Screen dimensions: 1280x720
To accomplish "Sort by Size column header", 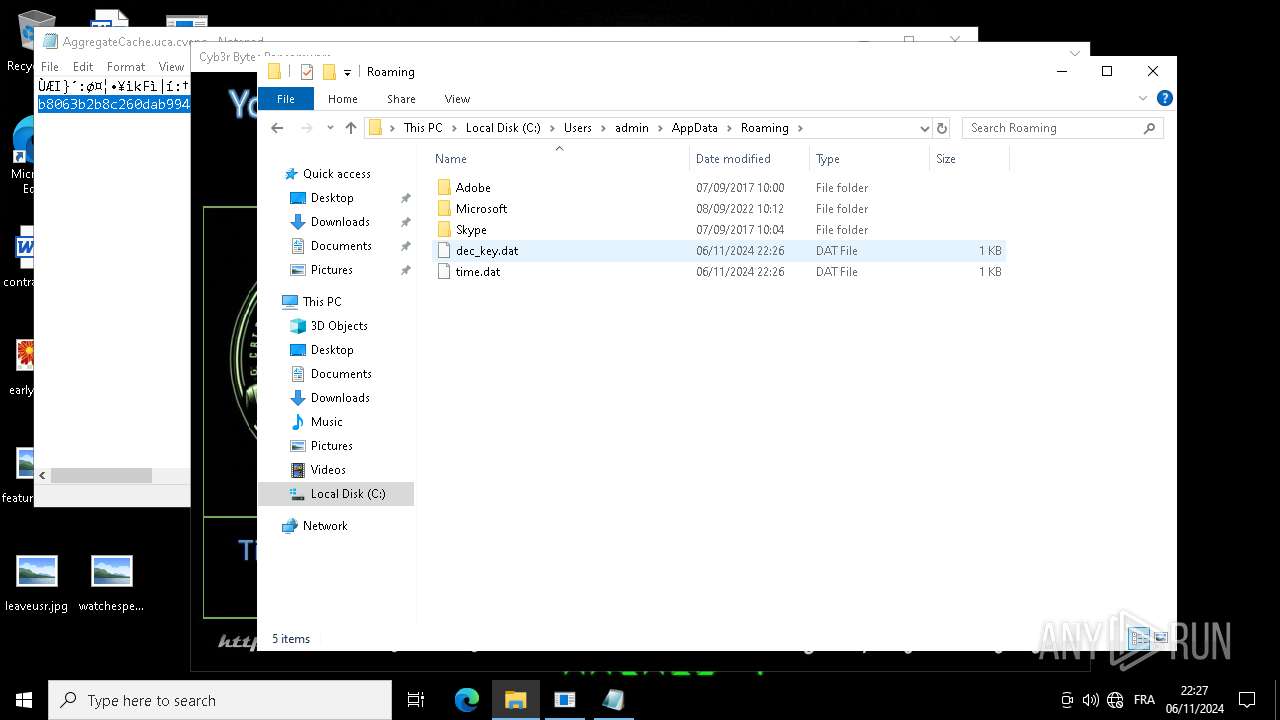I will [x=970, y=159].
